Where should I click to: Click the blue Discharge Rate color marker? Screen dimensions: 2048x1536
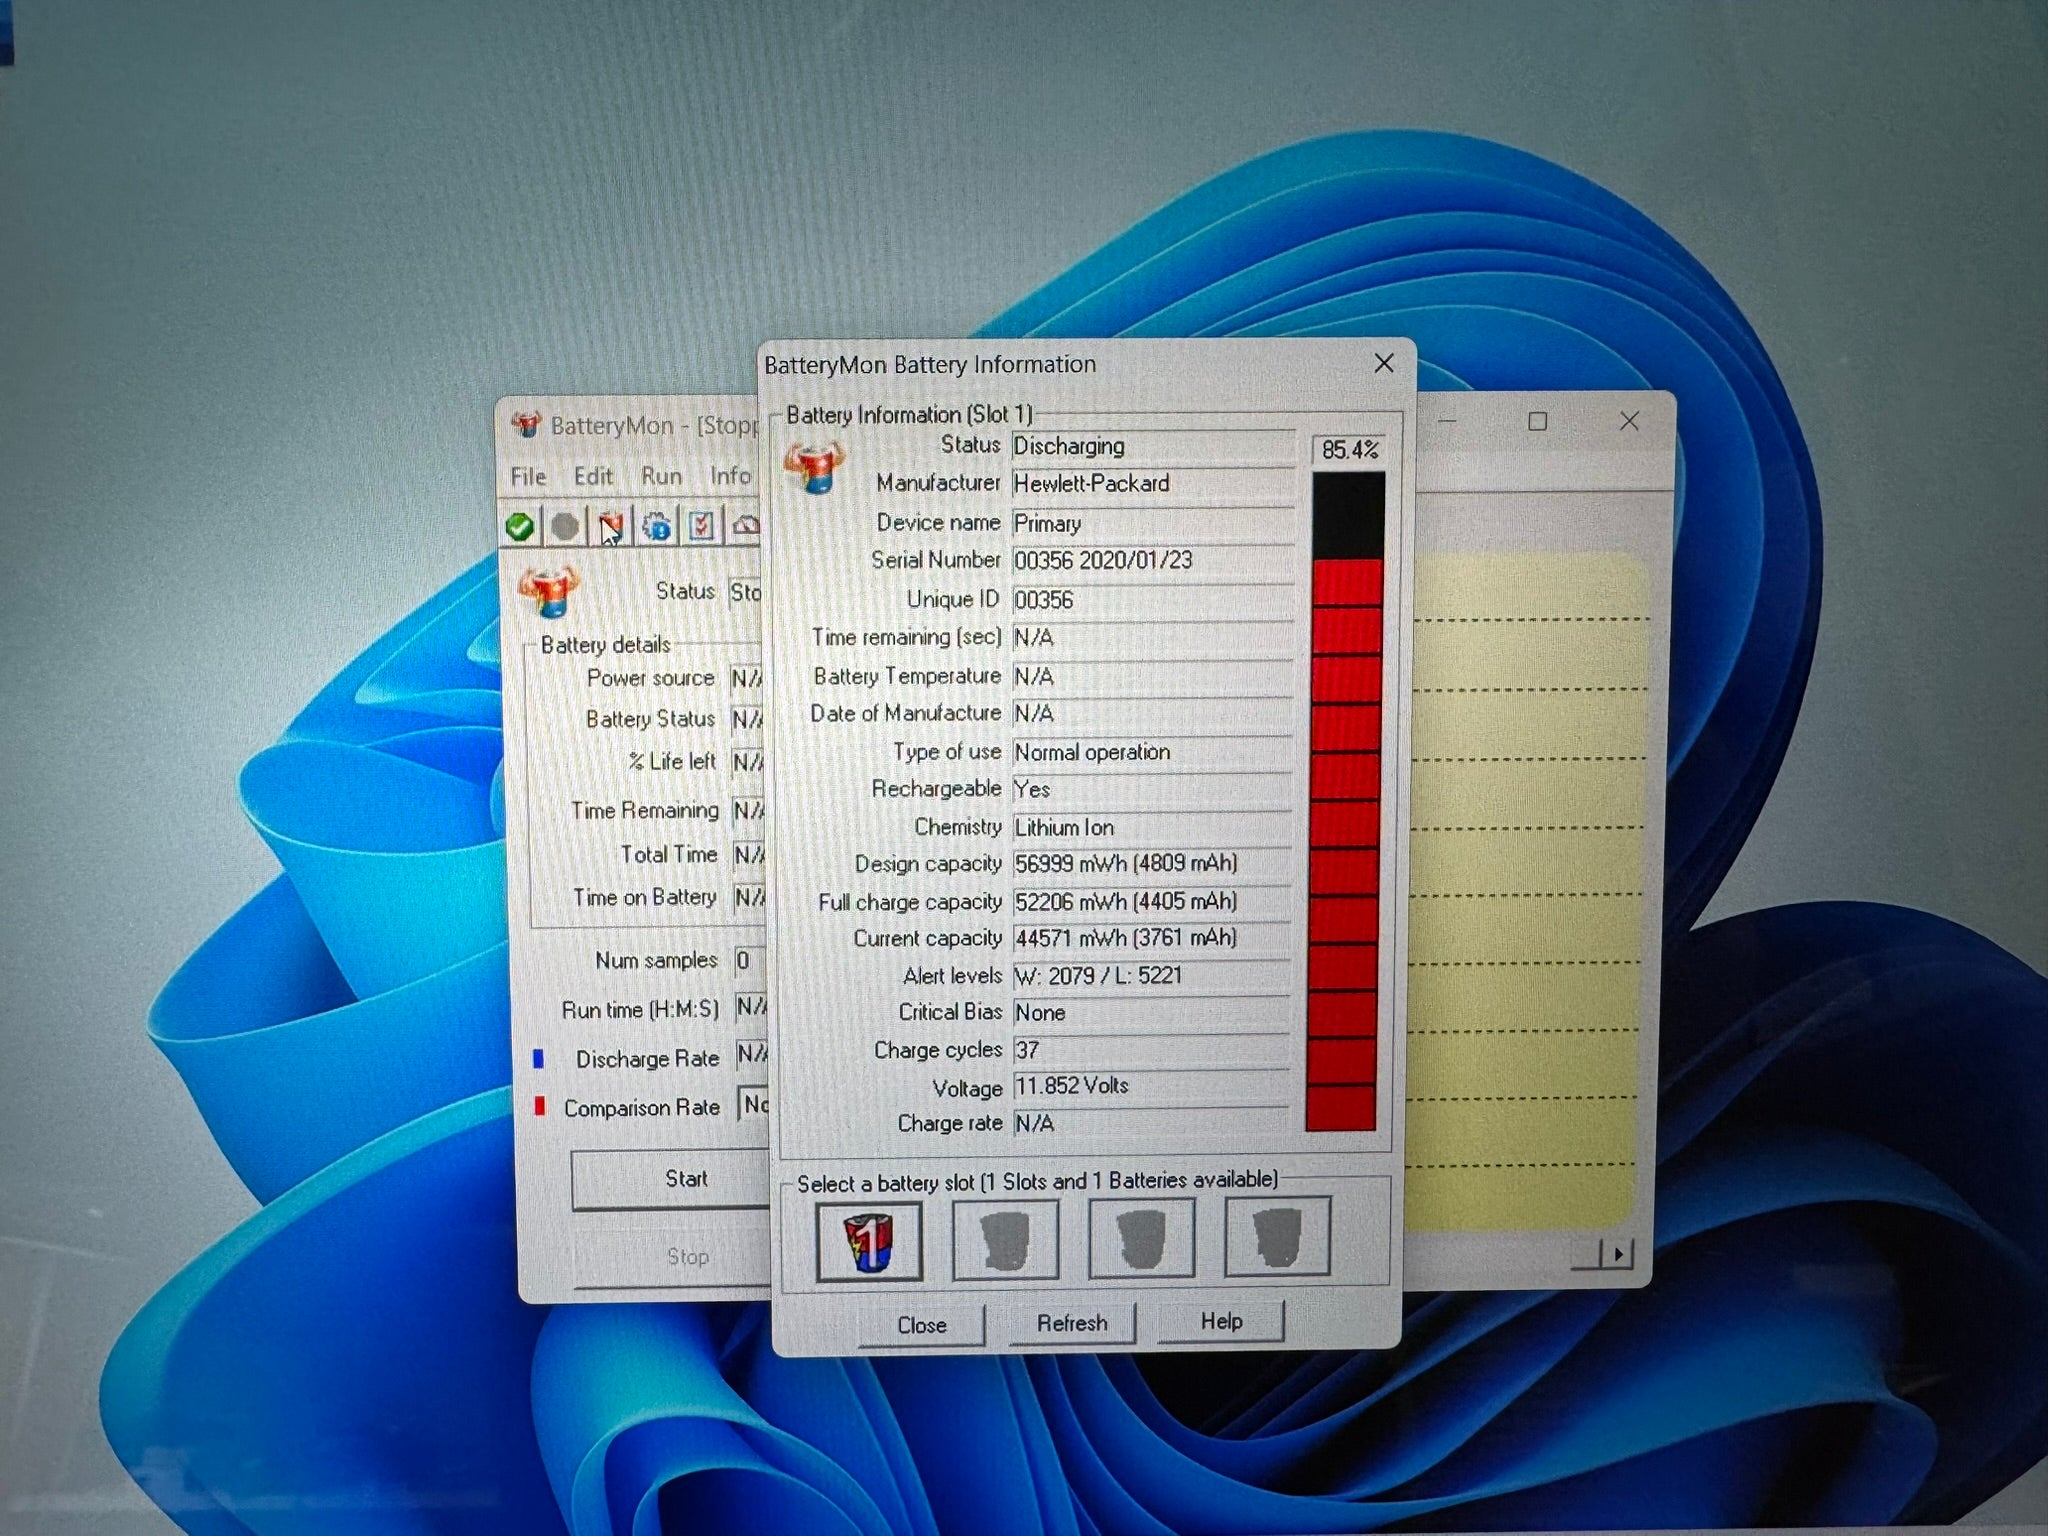click(x=538, y=1058)
